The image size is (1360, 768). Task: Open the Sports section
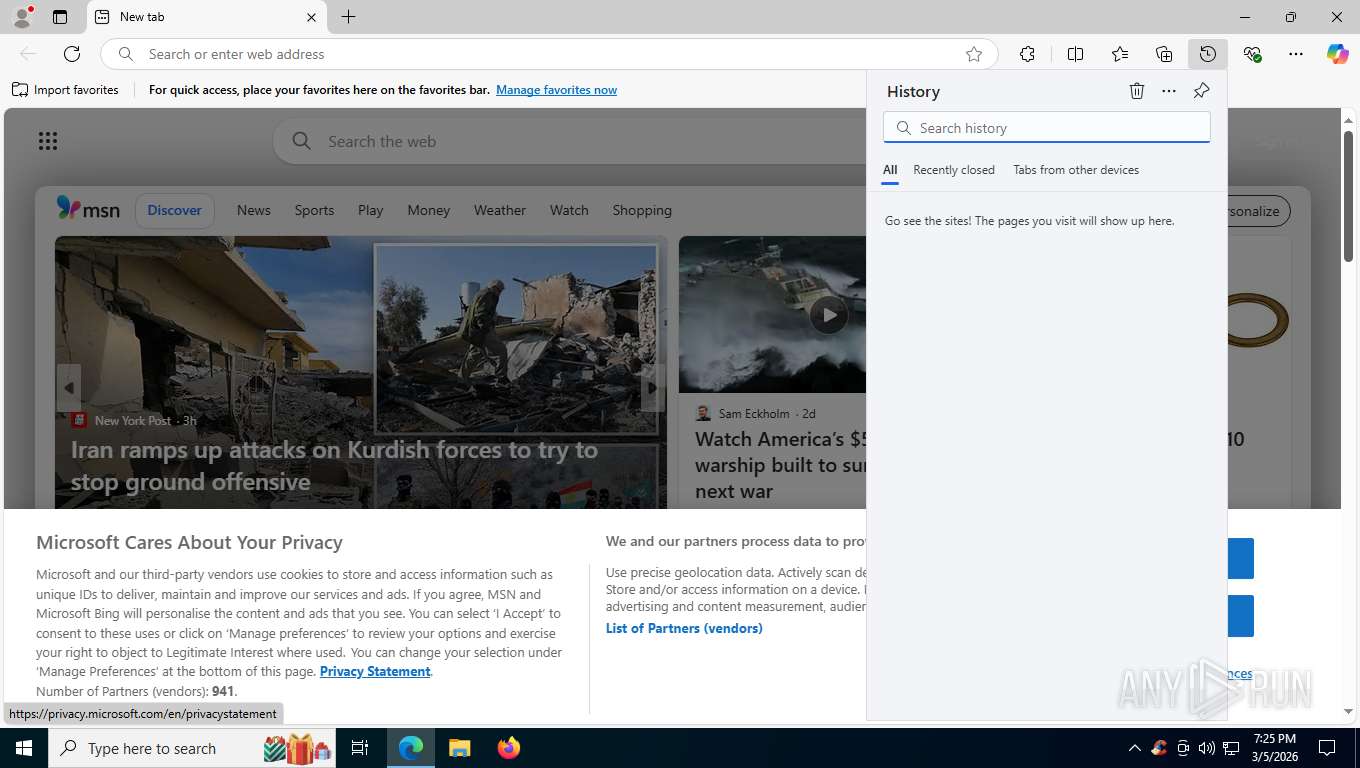(x=314, y=210)
